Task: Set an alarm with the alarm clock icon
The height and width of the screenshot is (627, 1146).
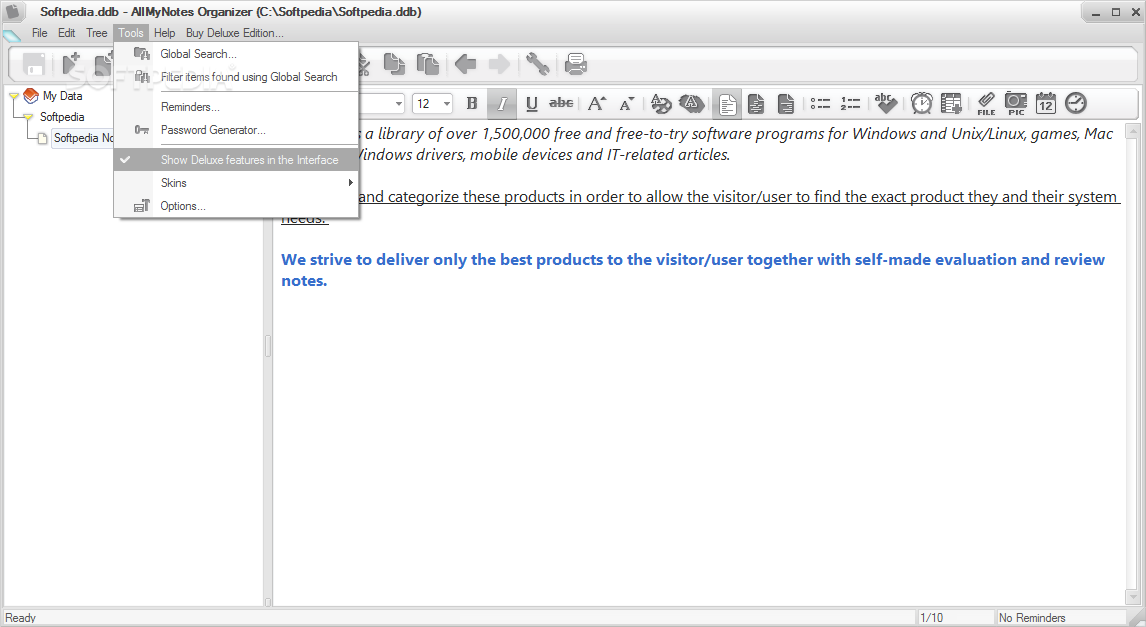Action: (922, 104)
